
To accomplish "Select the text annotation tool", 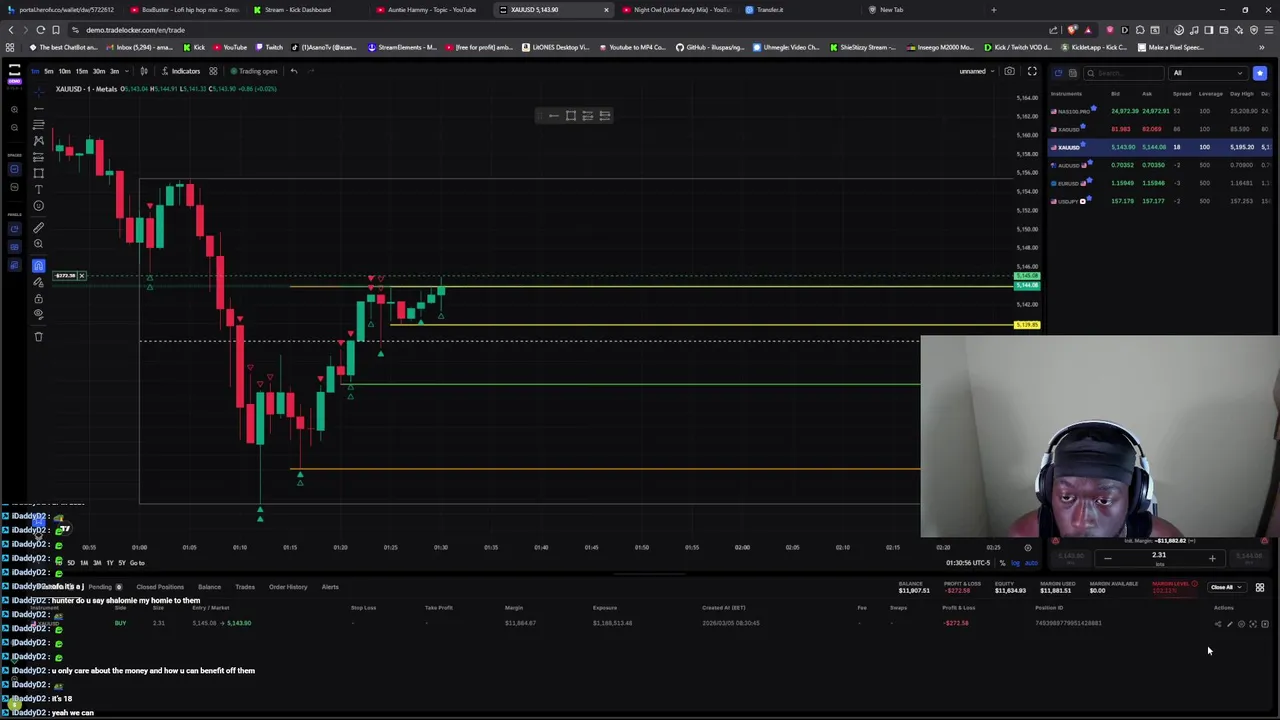I will point(38,189).
